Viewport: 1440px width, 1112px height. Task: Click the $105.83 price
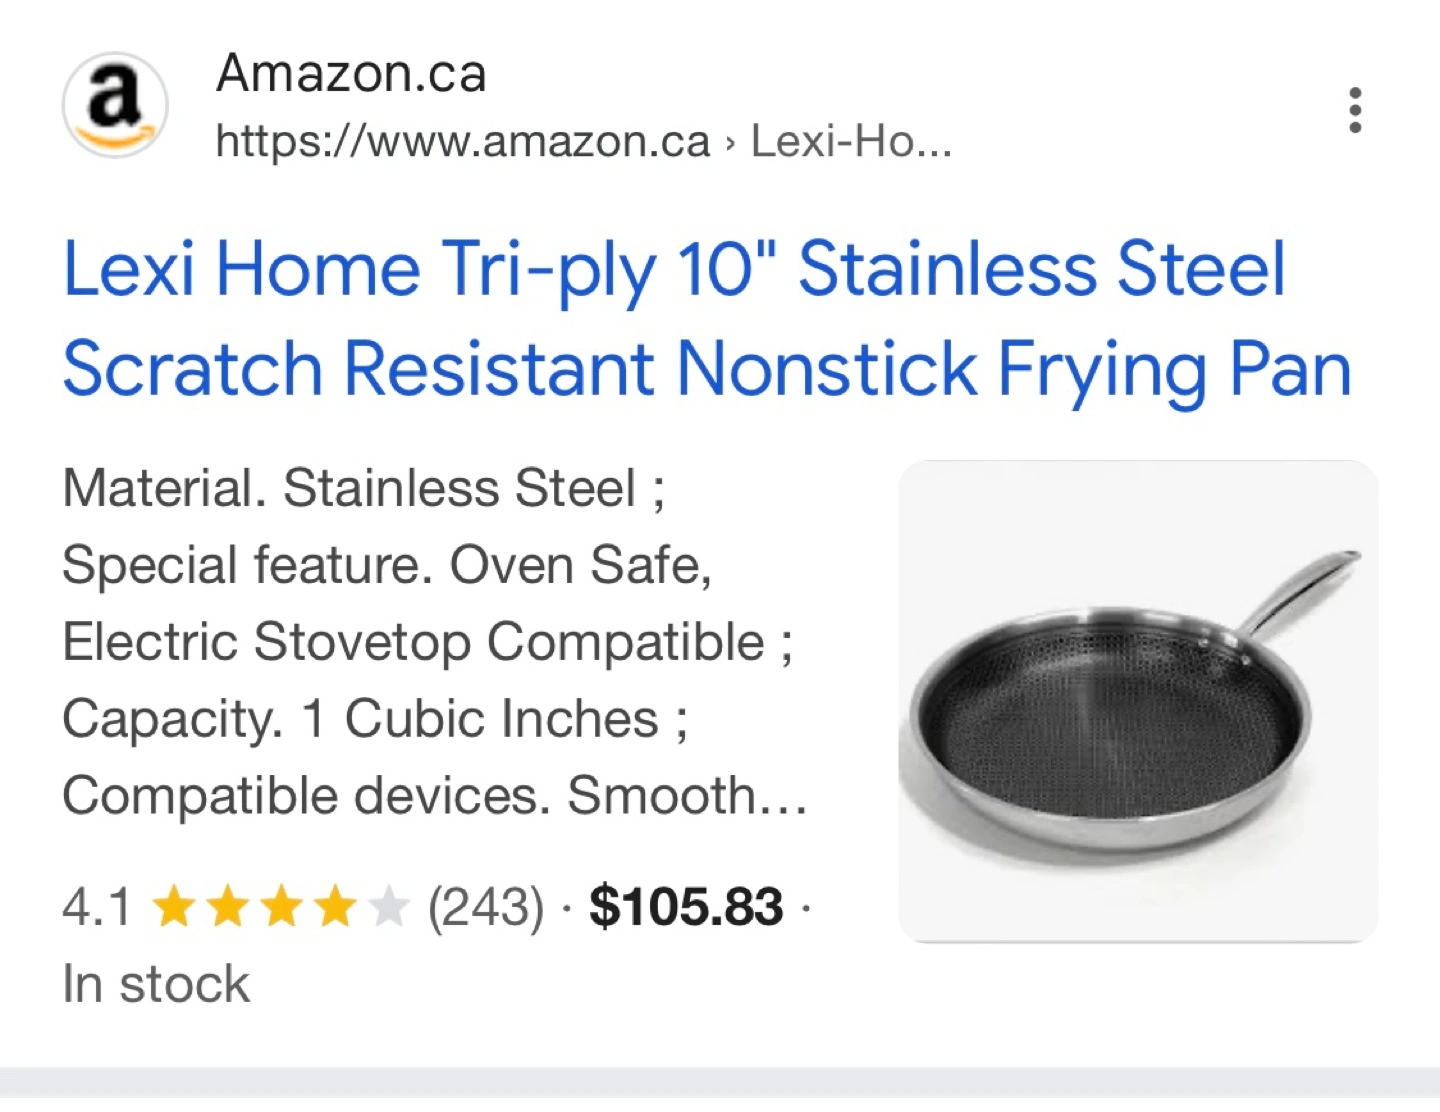686,907
